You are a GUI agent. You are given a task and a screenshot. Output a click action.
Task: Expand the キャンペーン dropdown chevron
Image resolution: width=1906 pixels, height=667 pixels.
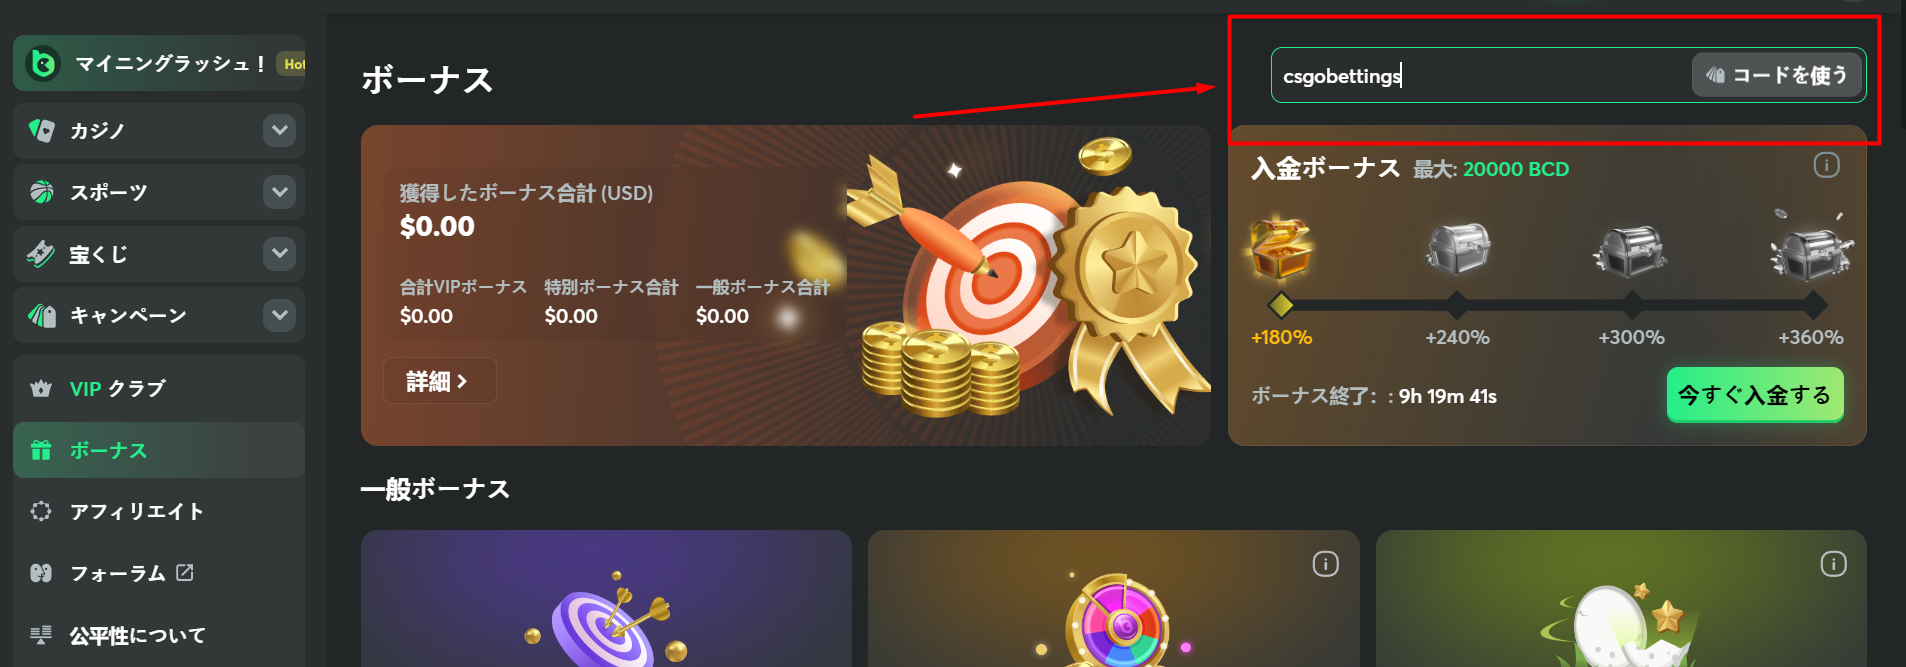tap(280, 315)
